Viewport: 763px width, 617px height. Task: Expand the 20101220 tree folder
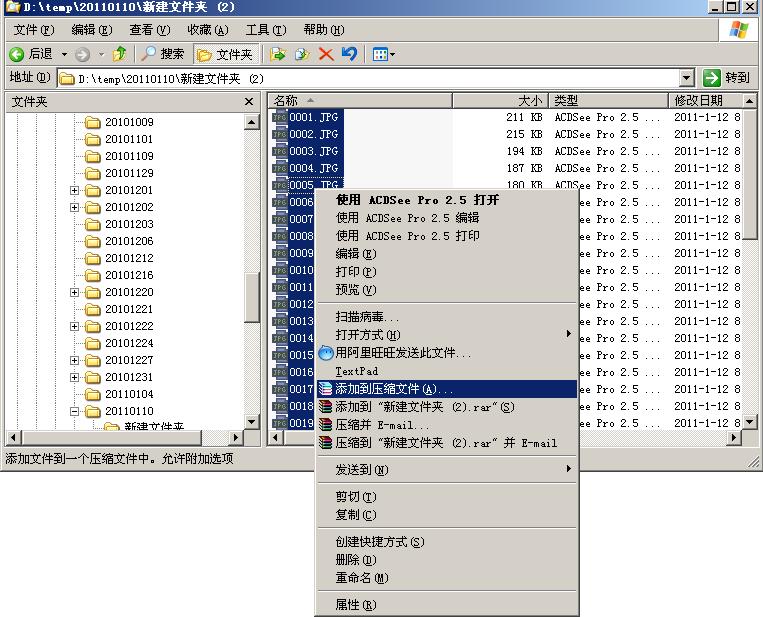74,292
